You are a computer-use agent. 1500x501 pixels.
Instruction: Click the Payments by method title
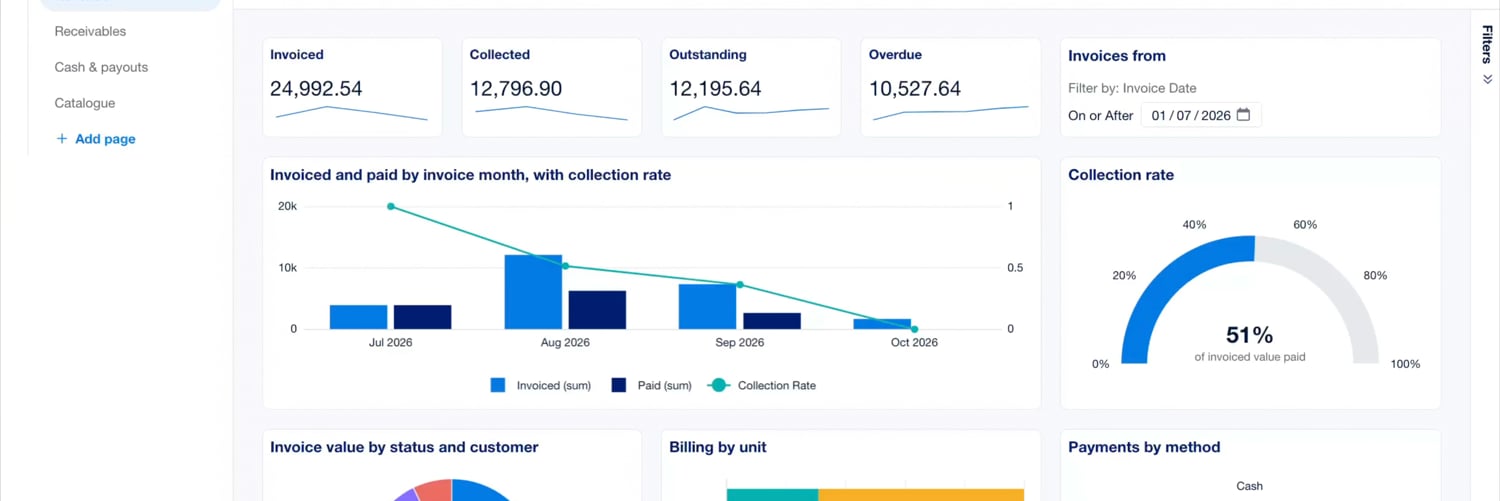pyautogui.click(x=1144, y=447)
